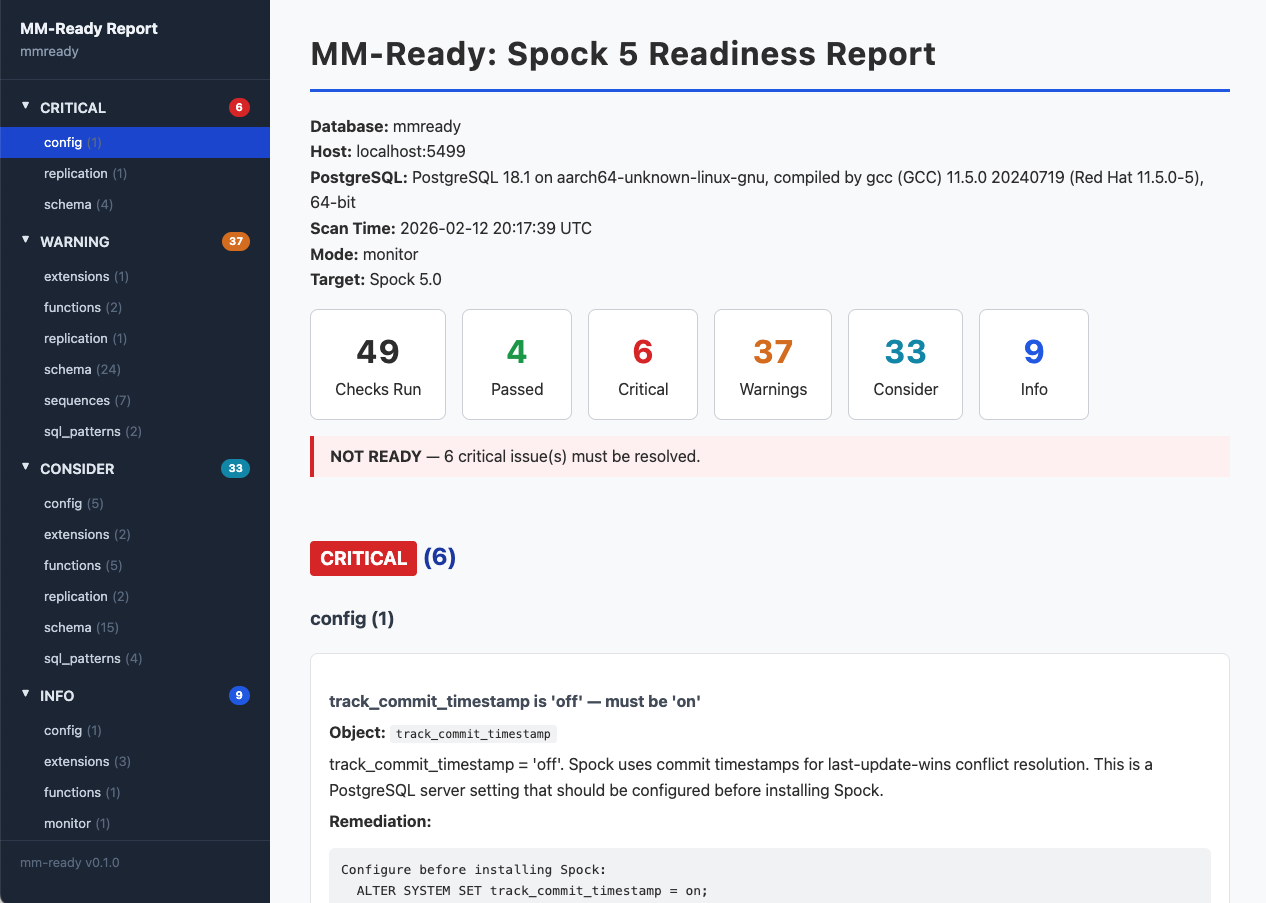
Task: Collapse the INFO section in the sidebar
Action: (x=25, y=695)
